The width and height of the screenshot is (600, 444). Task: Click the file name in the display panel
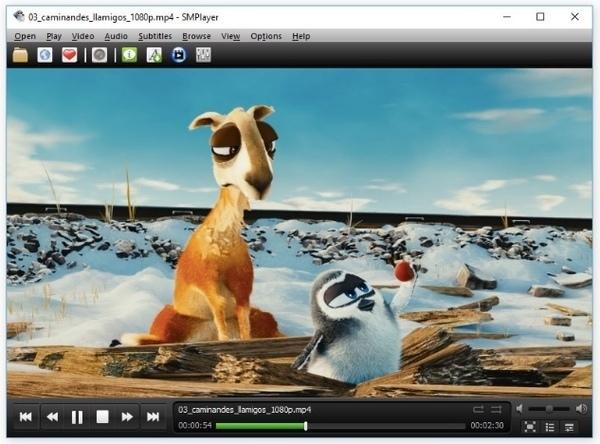point(245,410)
